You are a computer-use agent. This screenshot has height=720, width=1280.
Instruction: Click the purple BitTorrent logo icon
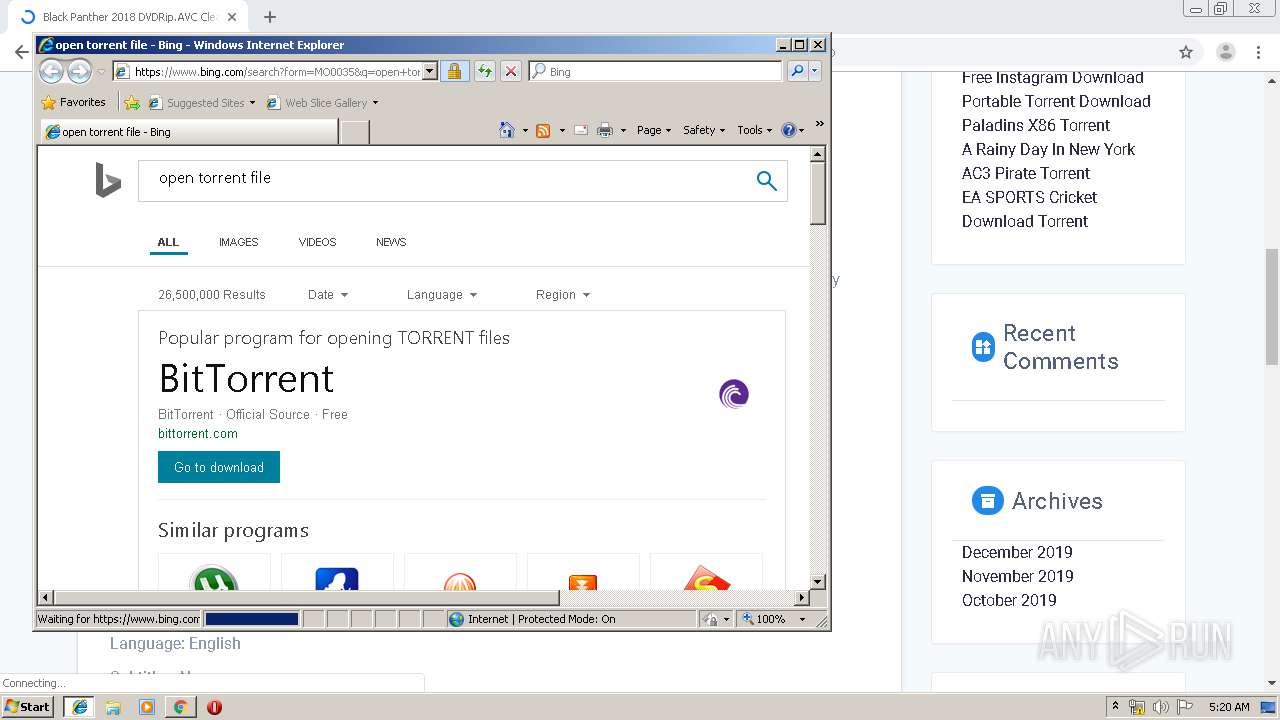(734, 394)
